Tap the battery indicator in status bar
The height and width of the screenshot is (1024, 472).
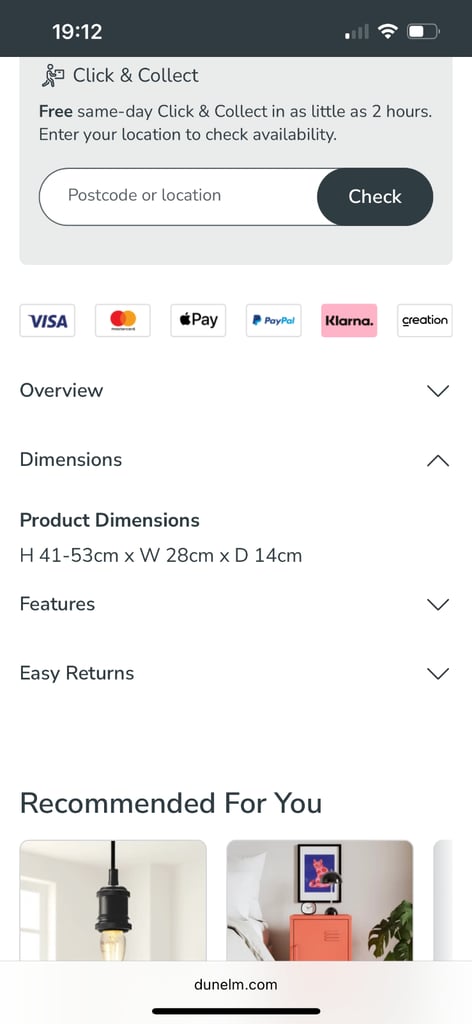[x=424, y=31]
